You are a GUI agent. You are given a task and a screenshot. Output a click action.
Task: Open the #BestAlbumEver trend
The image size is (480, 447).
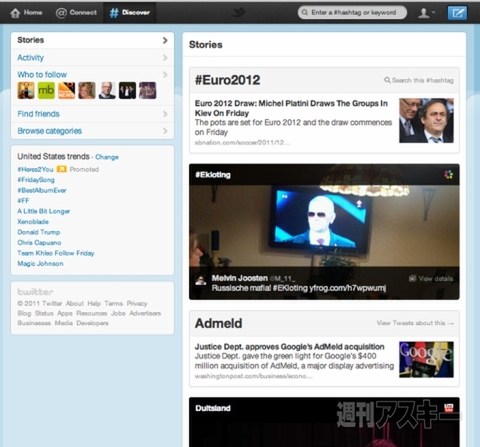(x=42, y=190)
